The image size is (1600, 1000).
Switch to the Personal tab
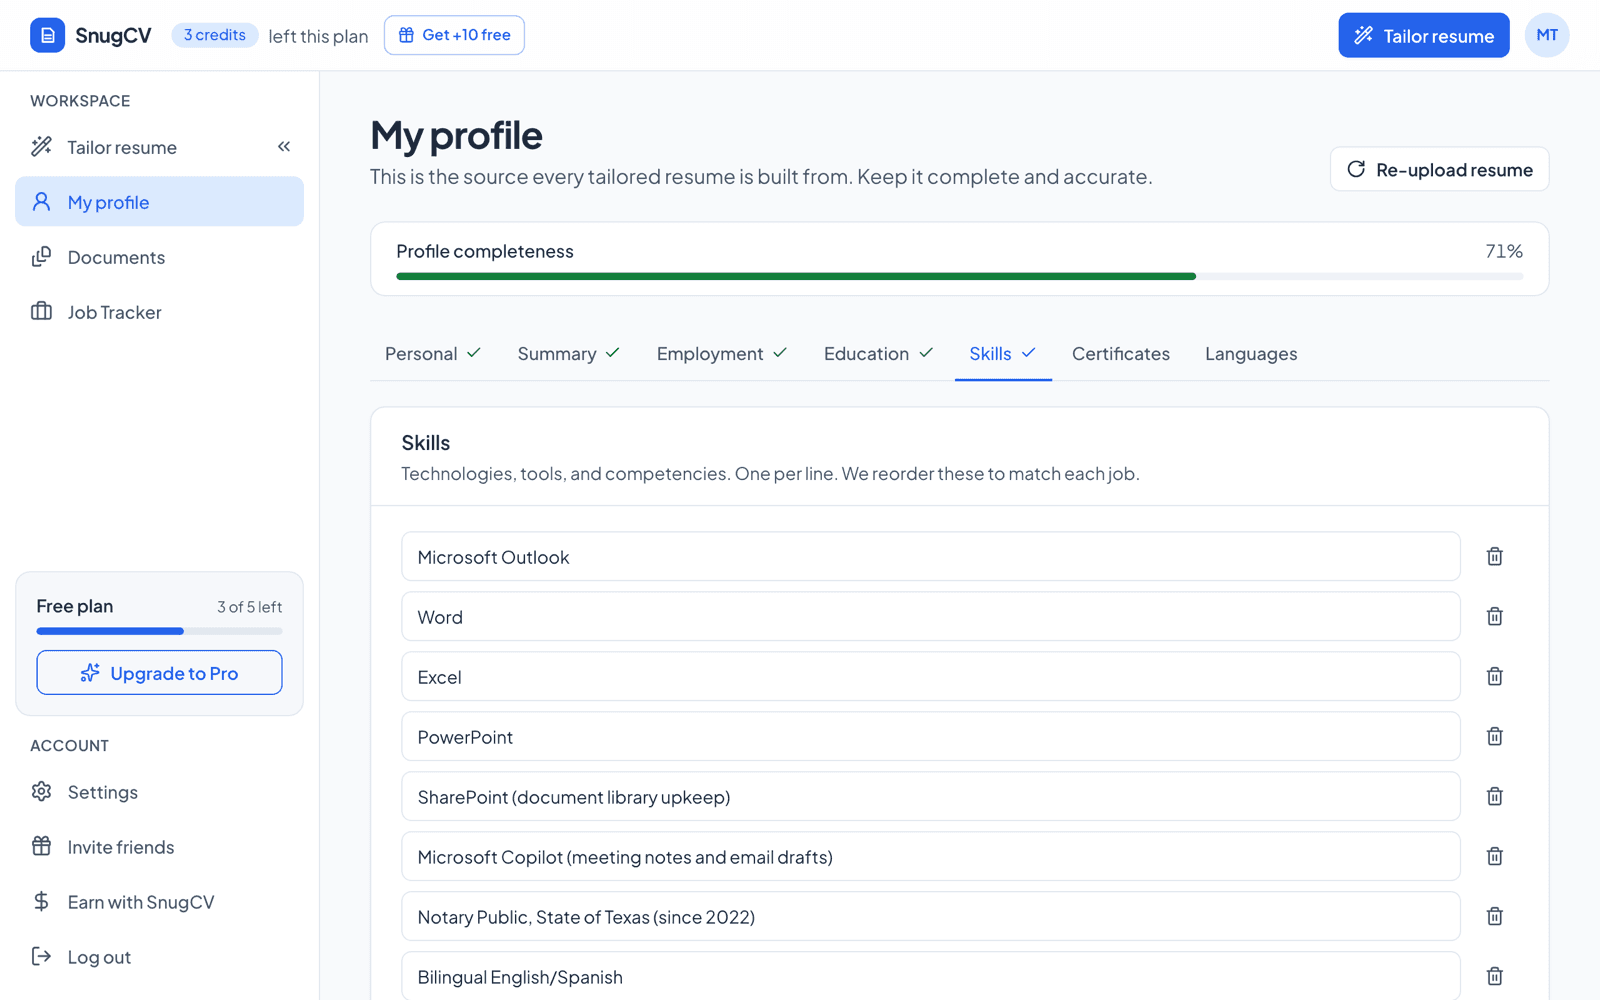tap(433, 354)
